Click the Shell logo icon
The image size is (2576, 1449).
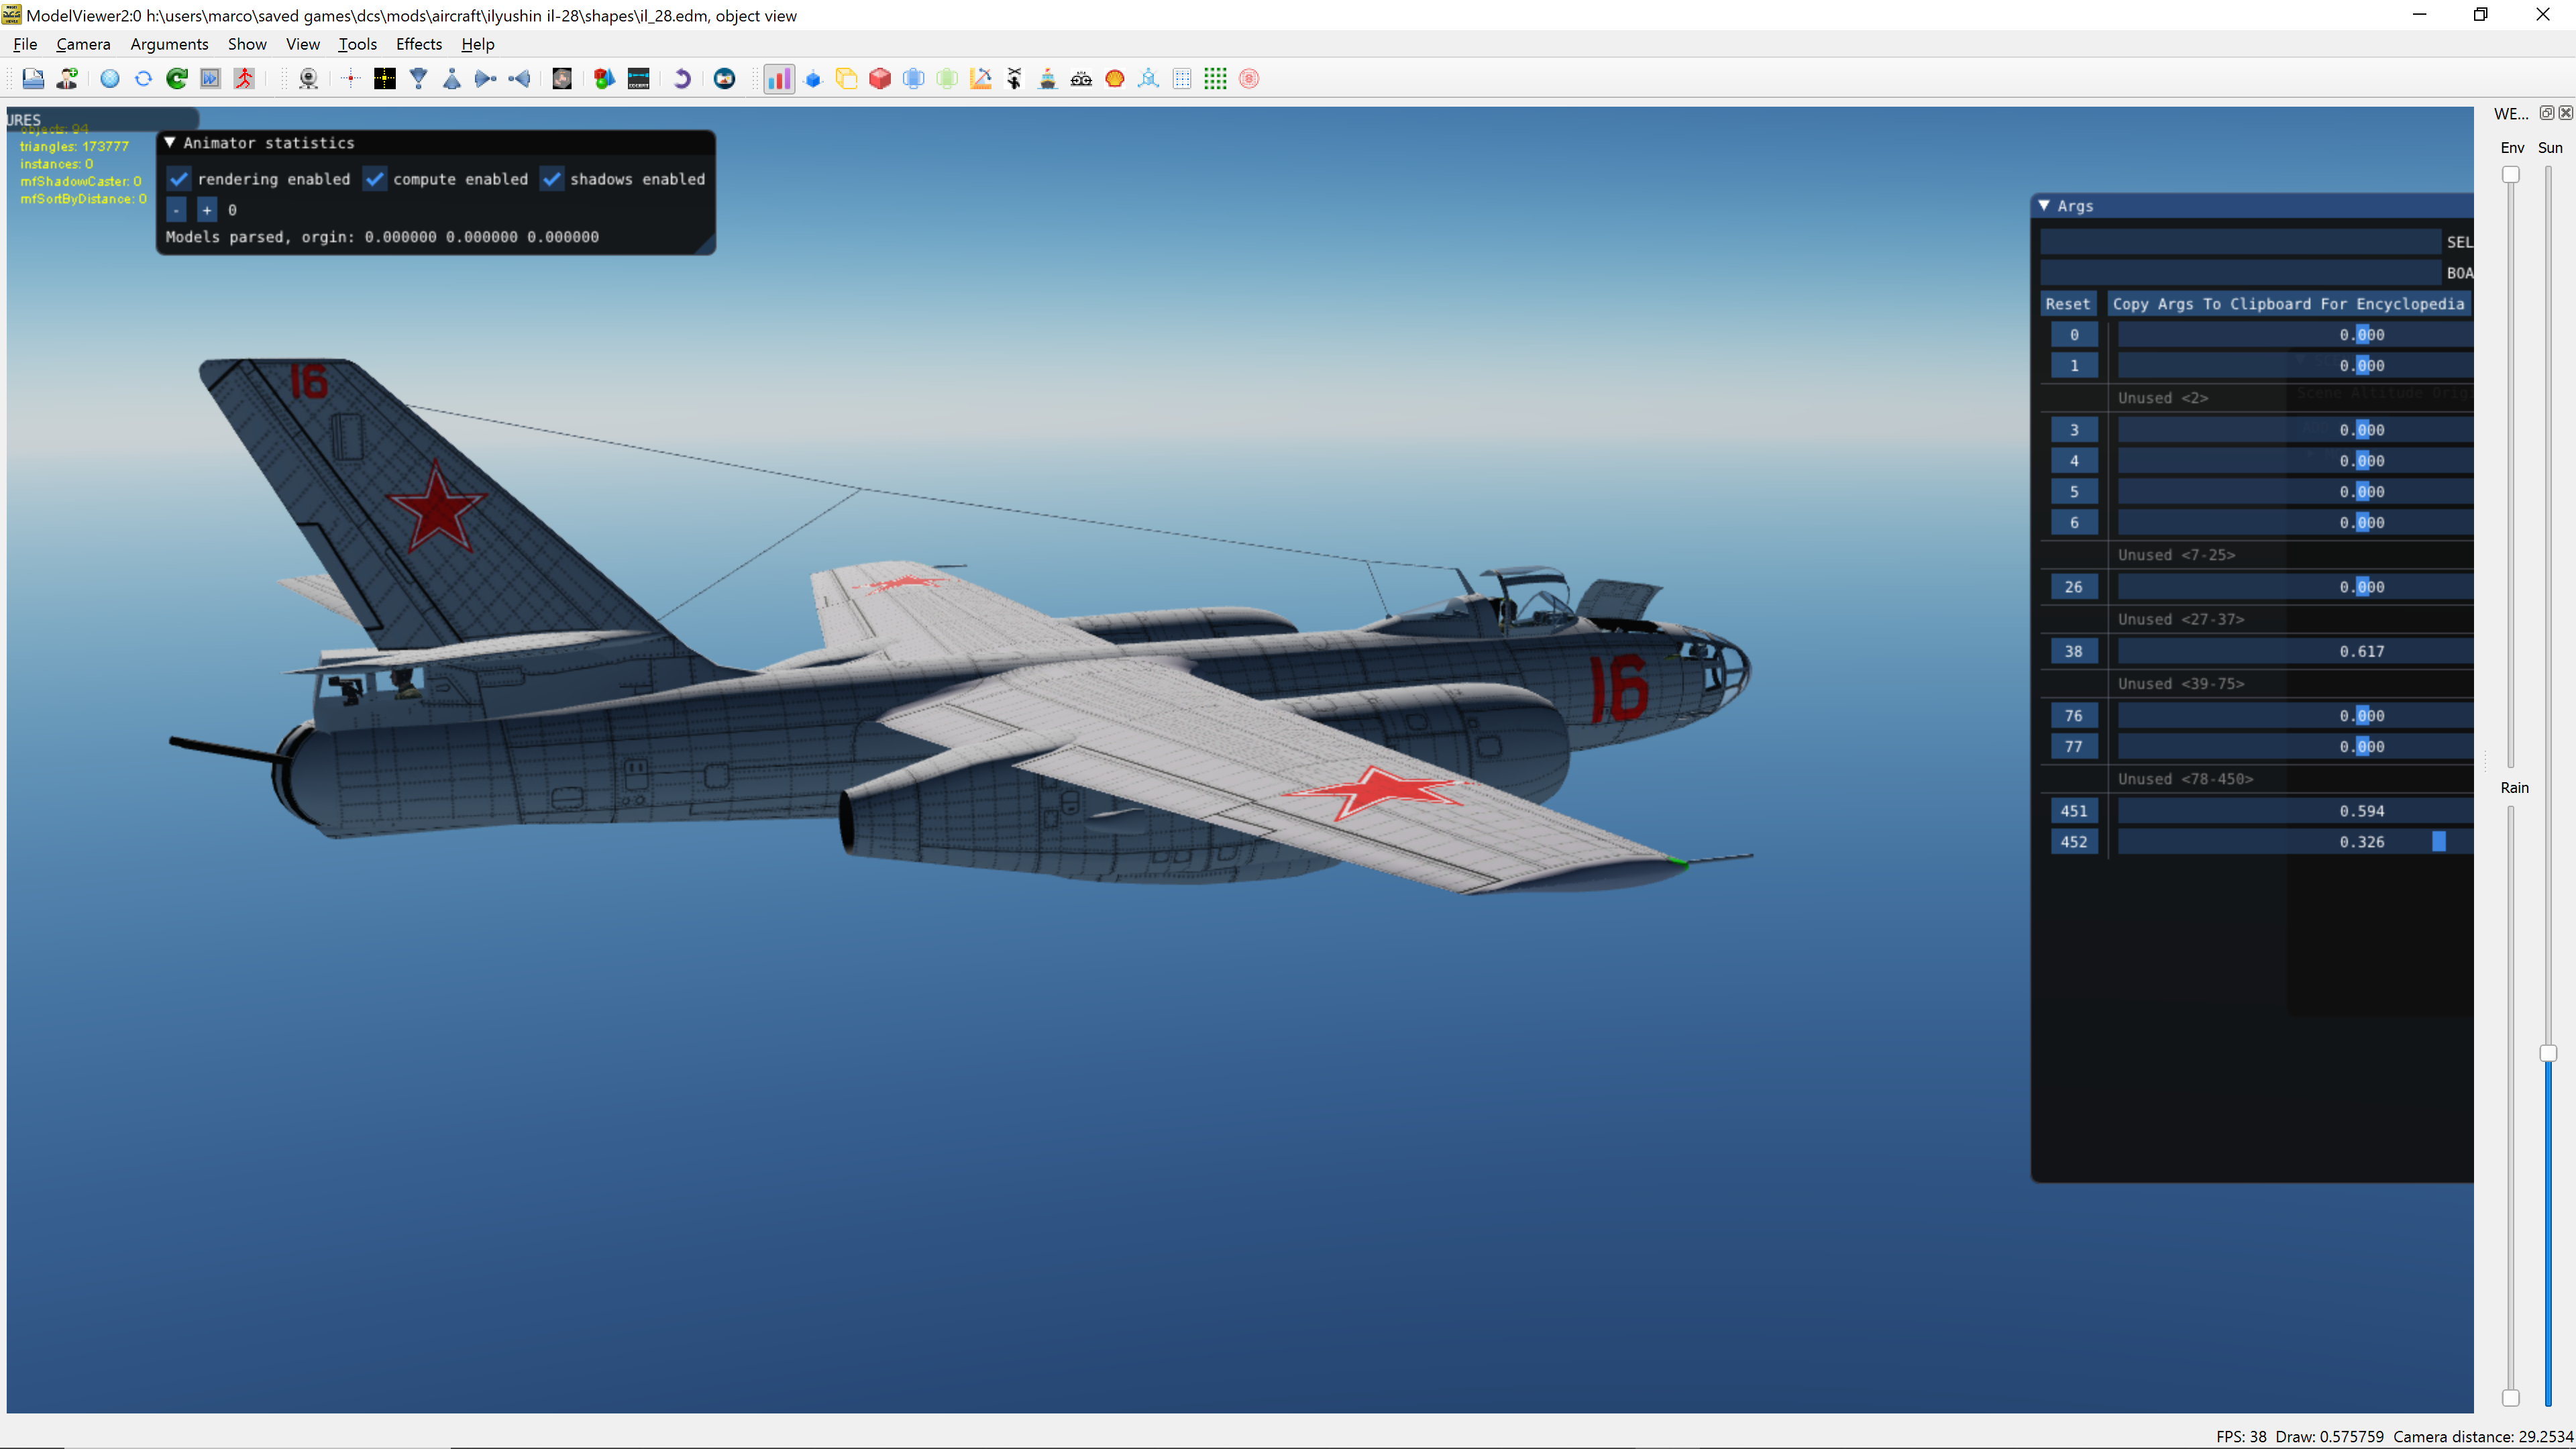click(x=1115, y=79)
